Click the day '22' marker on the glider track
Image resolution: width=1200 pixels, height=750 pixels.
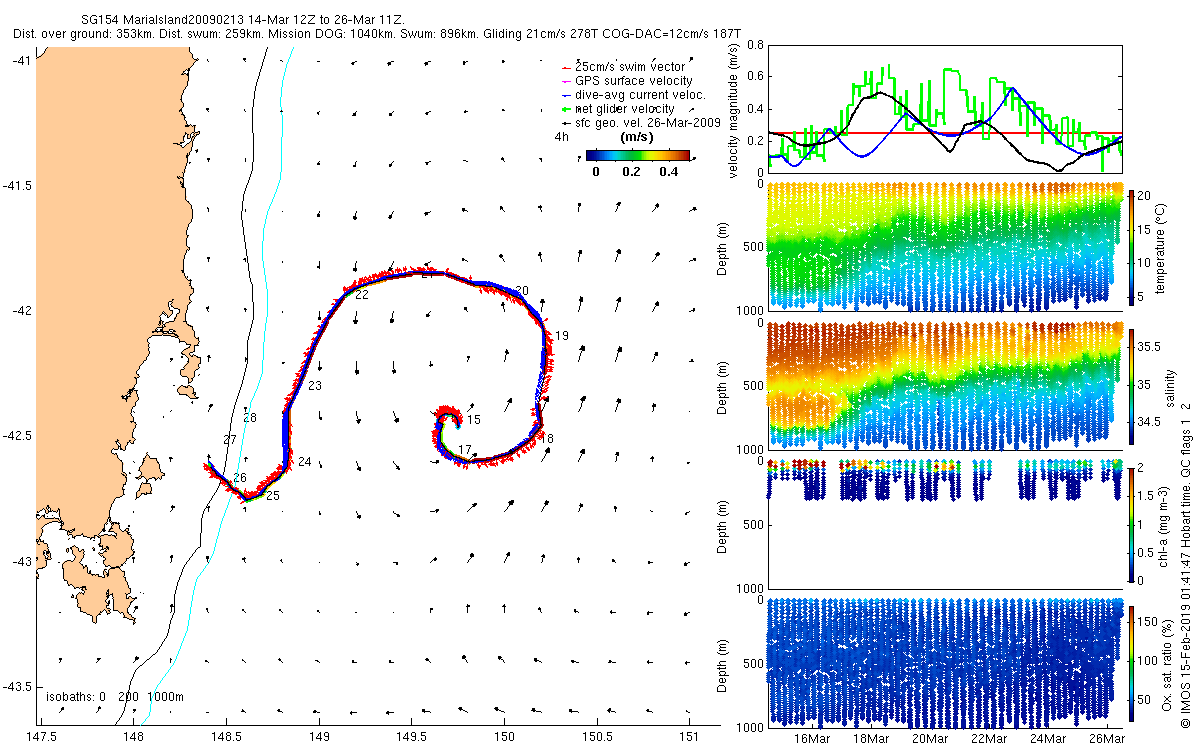click(361, 296)
